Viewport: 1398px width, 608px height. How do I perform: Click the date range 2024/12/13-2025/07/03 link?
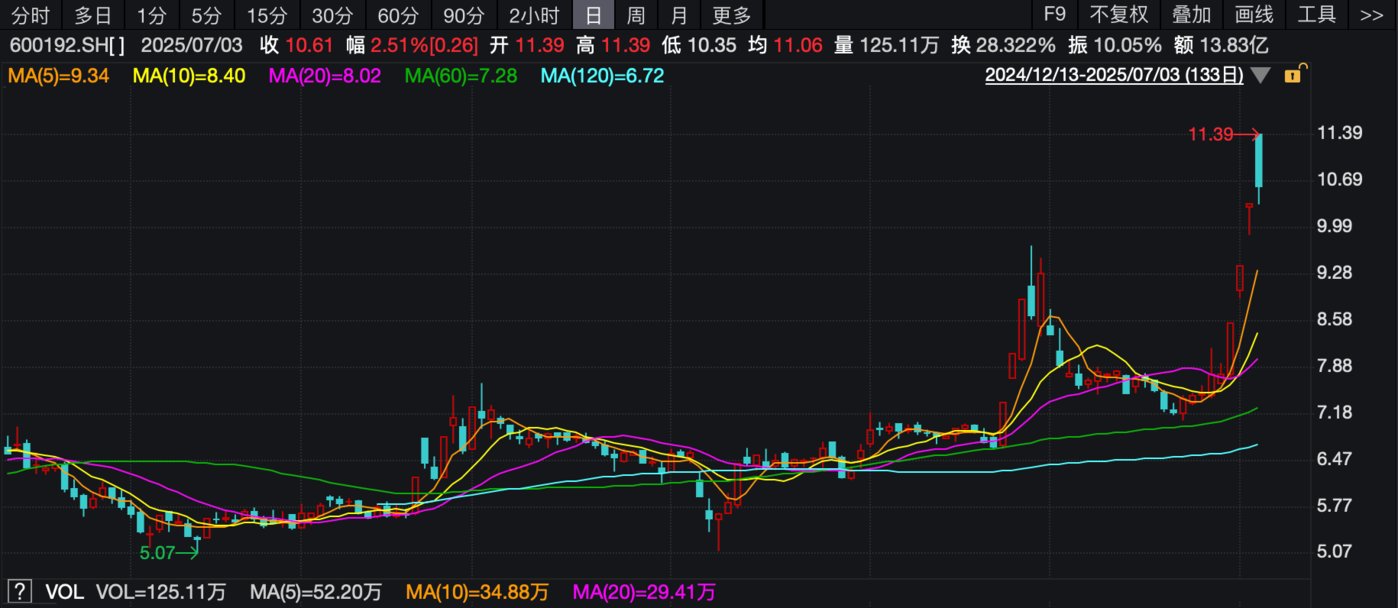point(1114,76)
